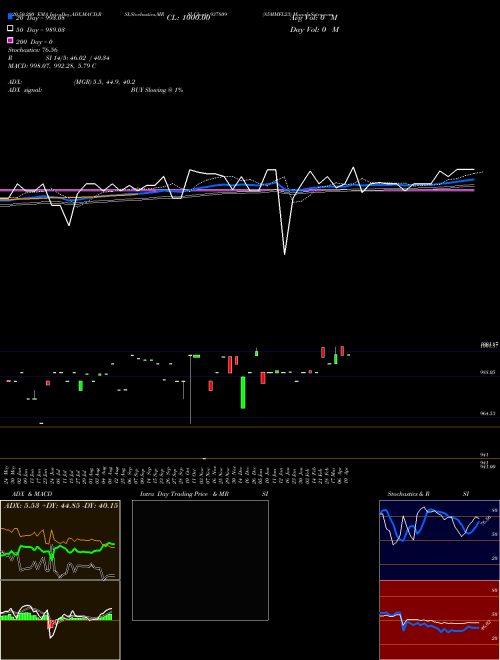Click the 'ADX signal:' label
Image resolution: width=500 pixels, height=660 pixels.
pos(25,90)
